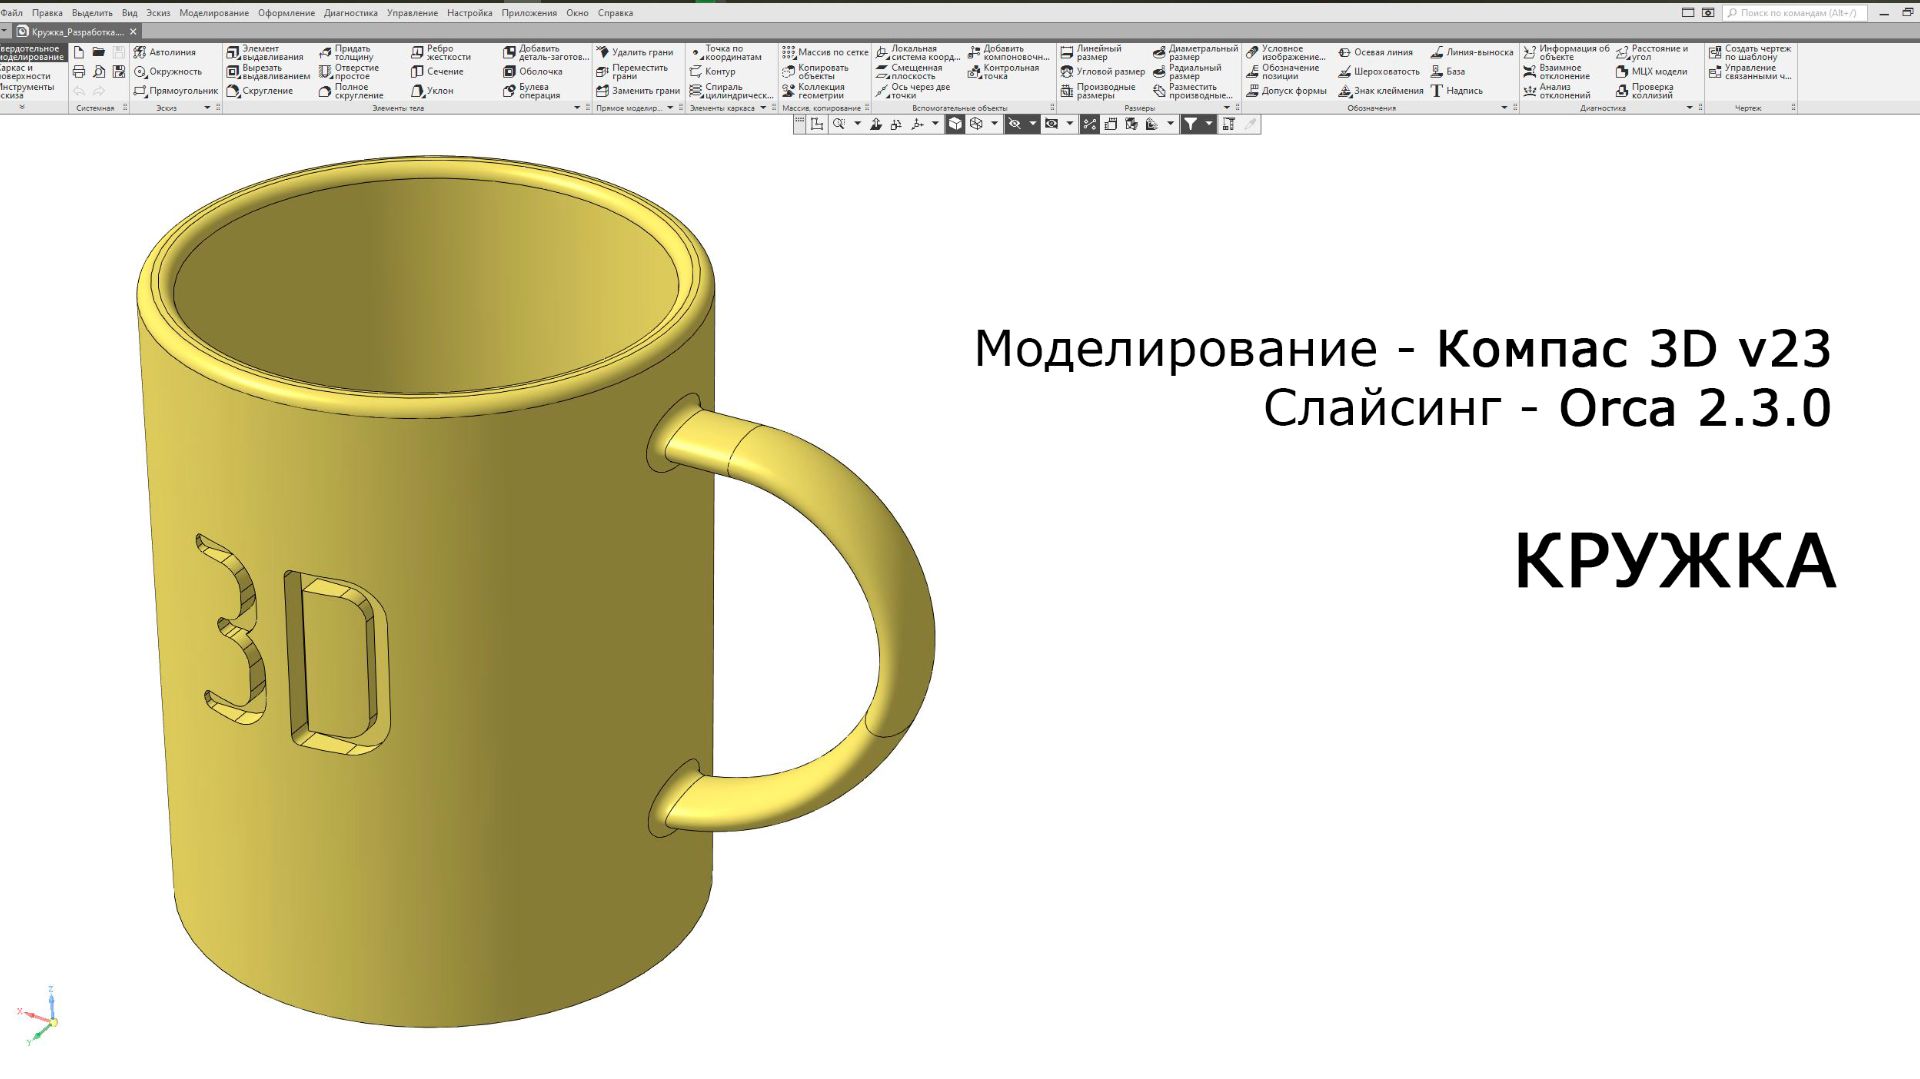Screen dimensions: 1920x1079
Task: Create Смещенная плоскость offset plane
Action: [x=909, y=72]
